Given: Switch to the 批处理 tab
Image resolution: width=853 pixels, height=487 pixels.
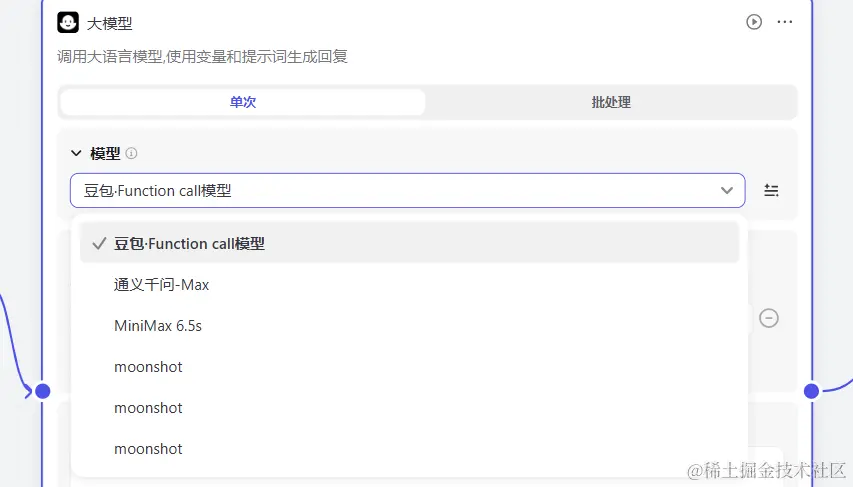Looking at the screenshot, I should coord(610,102).
